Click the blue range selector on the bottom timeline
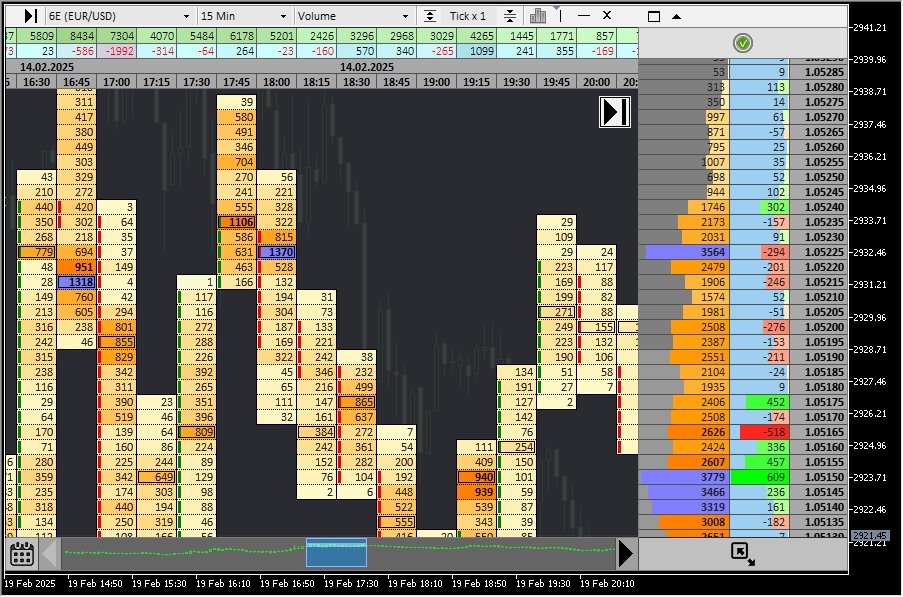Screen dimensions: 903x597 pyautogui.click(x=336, y=552)
